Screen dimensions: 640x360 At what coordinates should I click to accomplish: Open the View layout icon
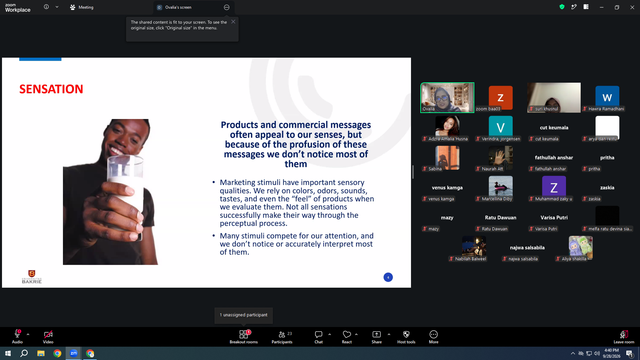[x=586, y=7]
